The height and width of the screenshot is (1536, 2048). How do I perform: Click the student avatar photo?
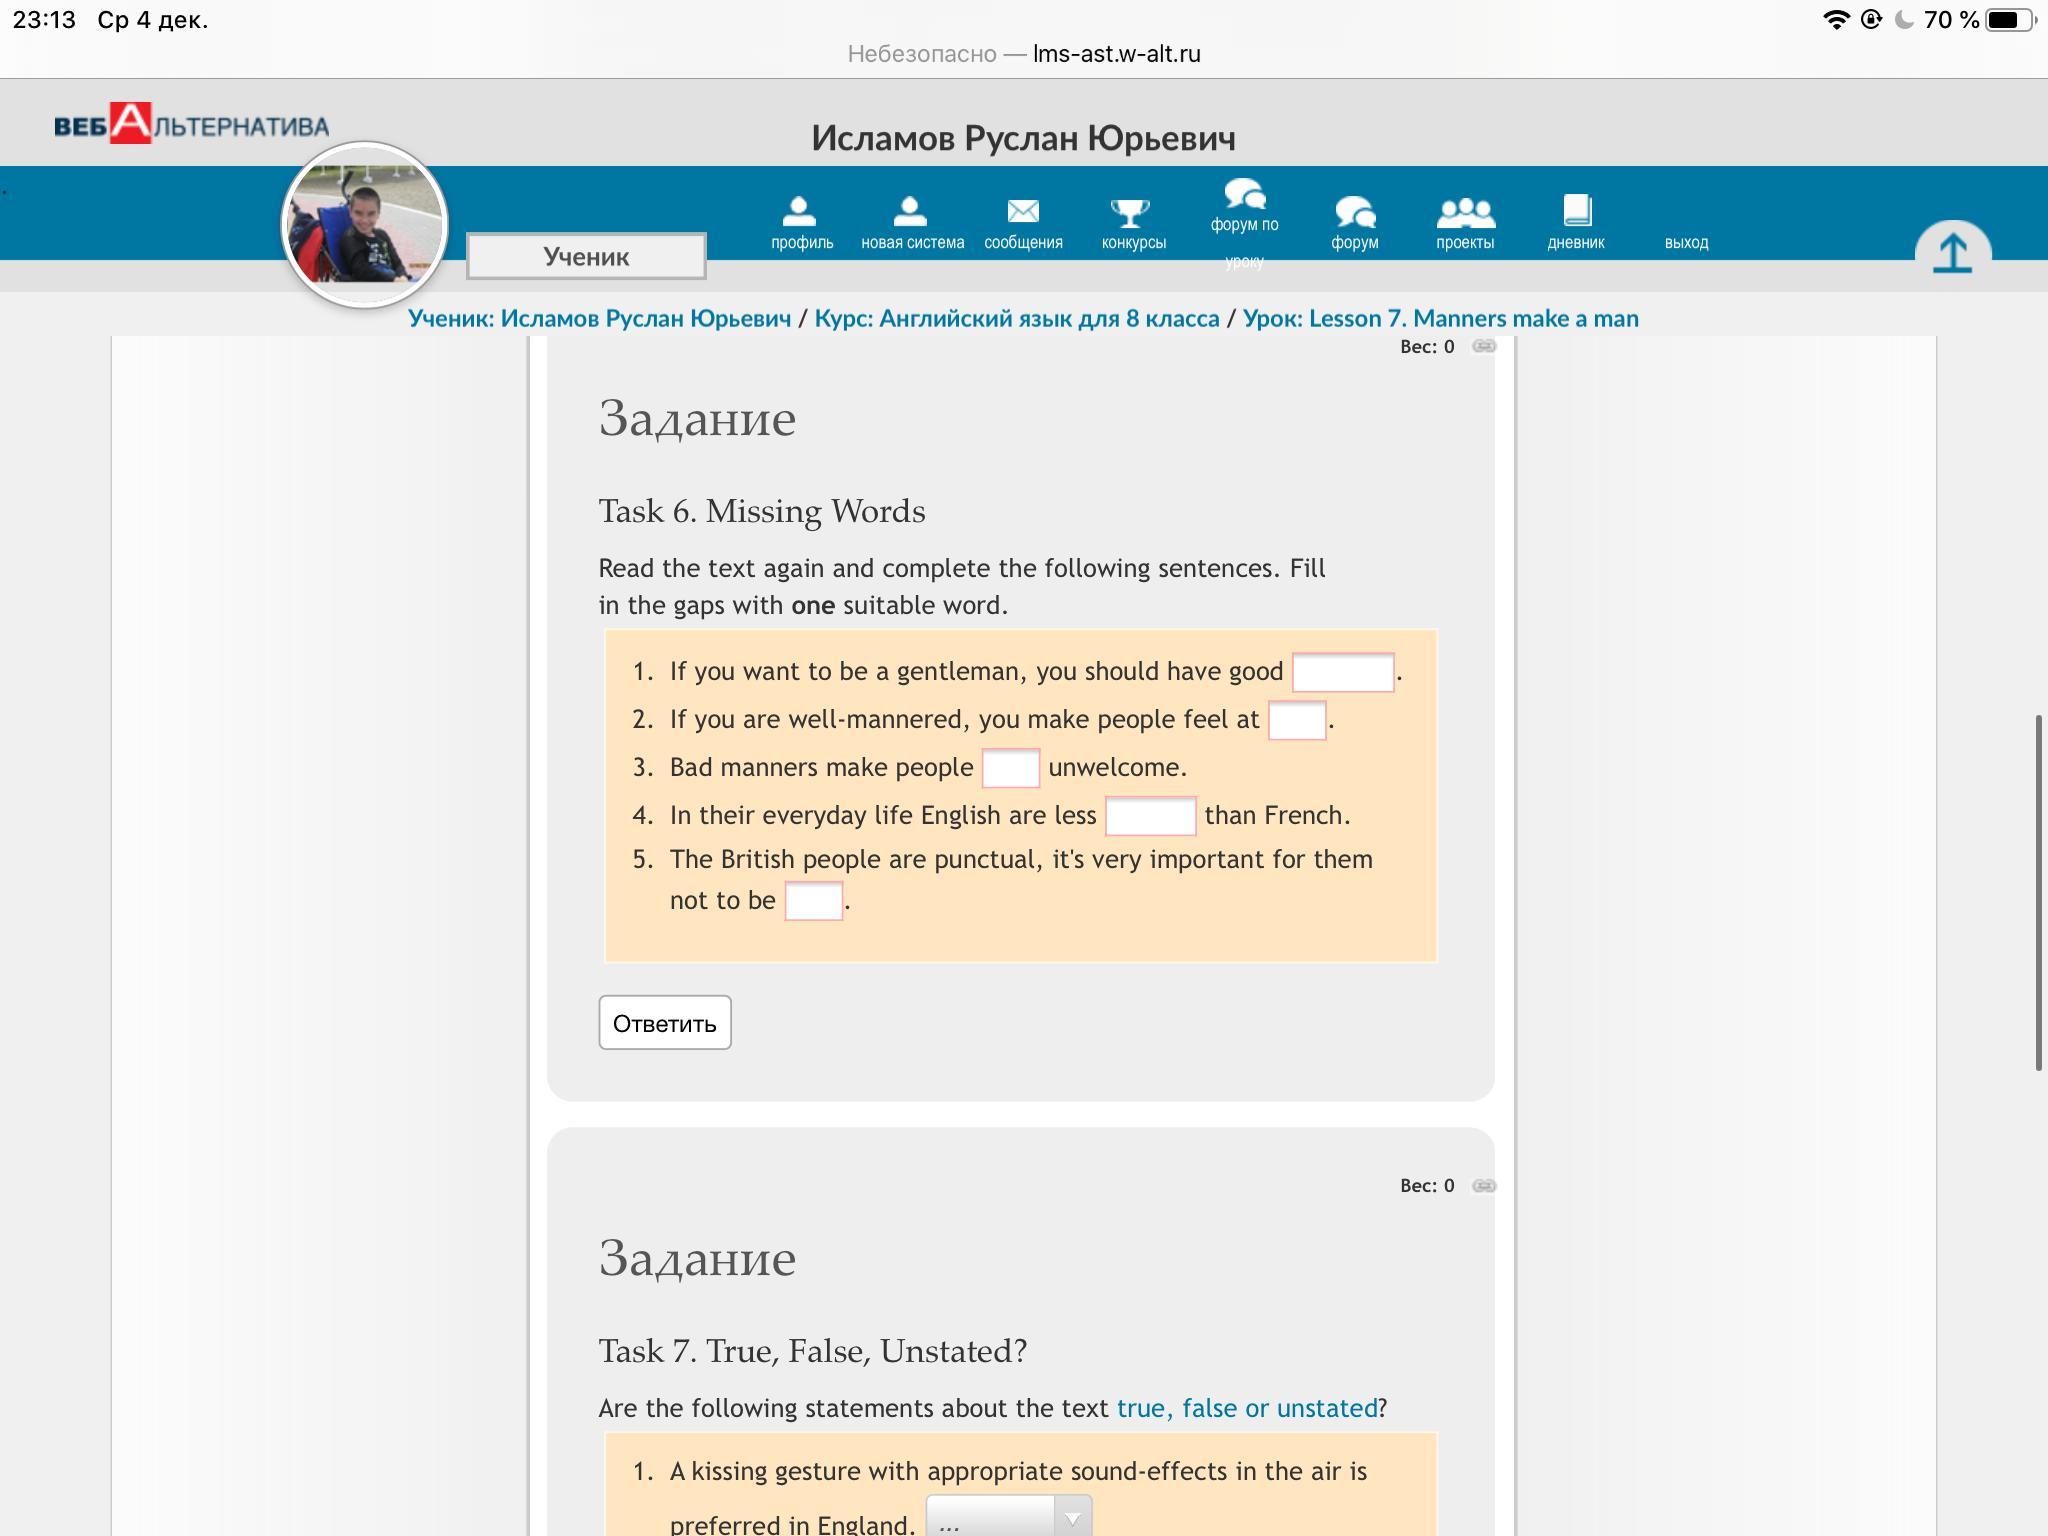(x=364, y=223)
